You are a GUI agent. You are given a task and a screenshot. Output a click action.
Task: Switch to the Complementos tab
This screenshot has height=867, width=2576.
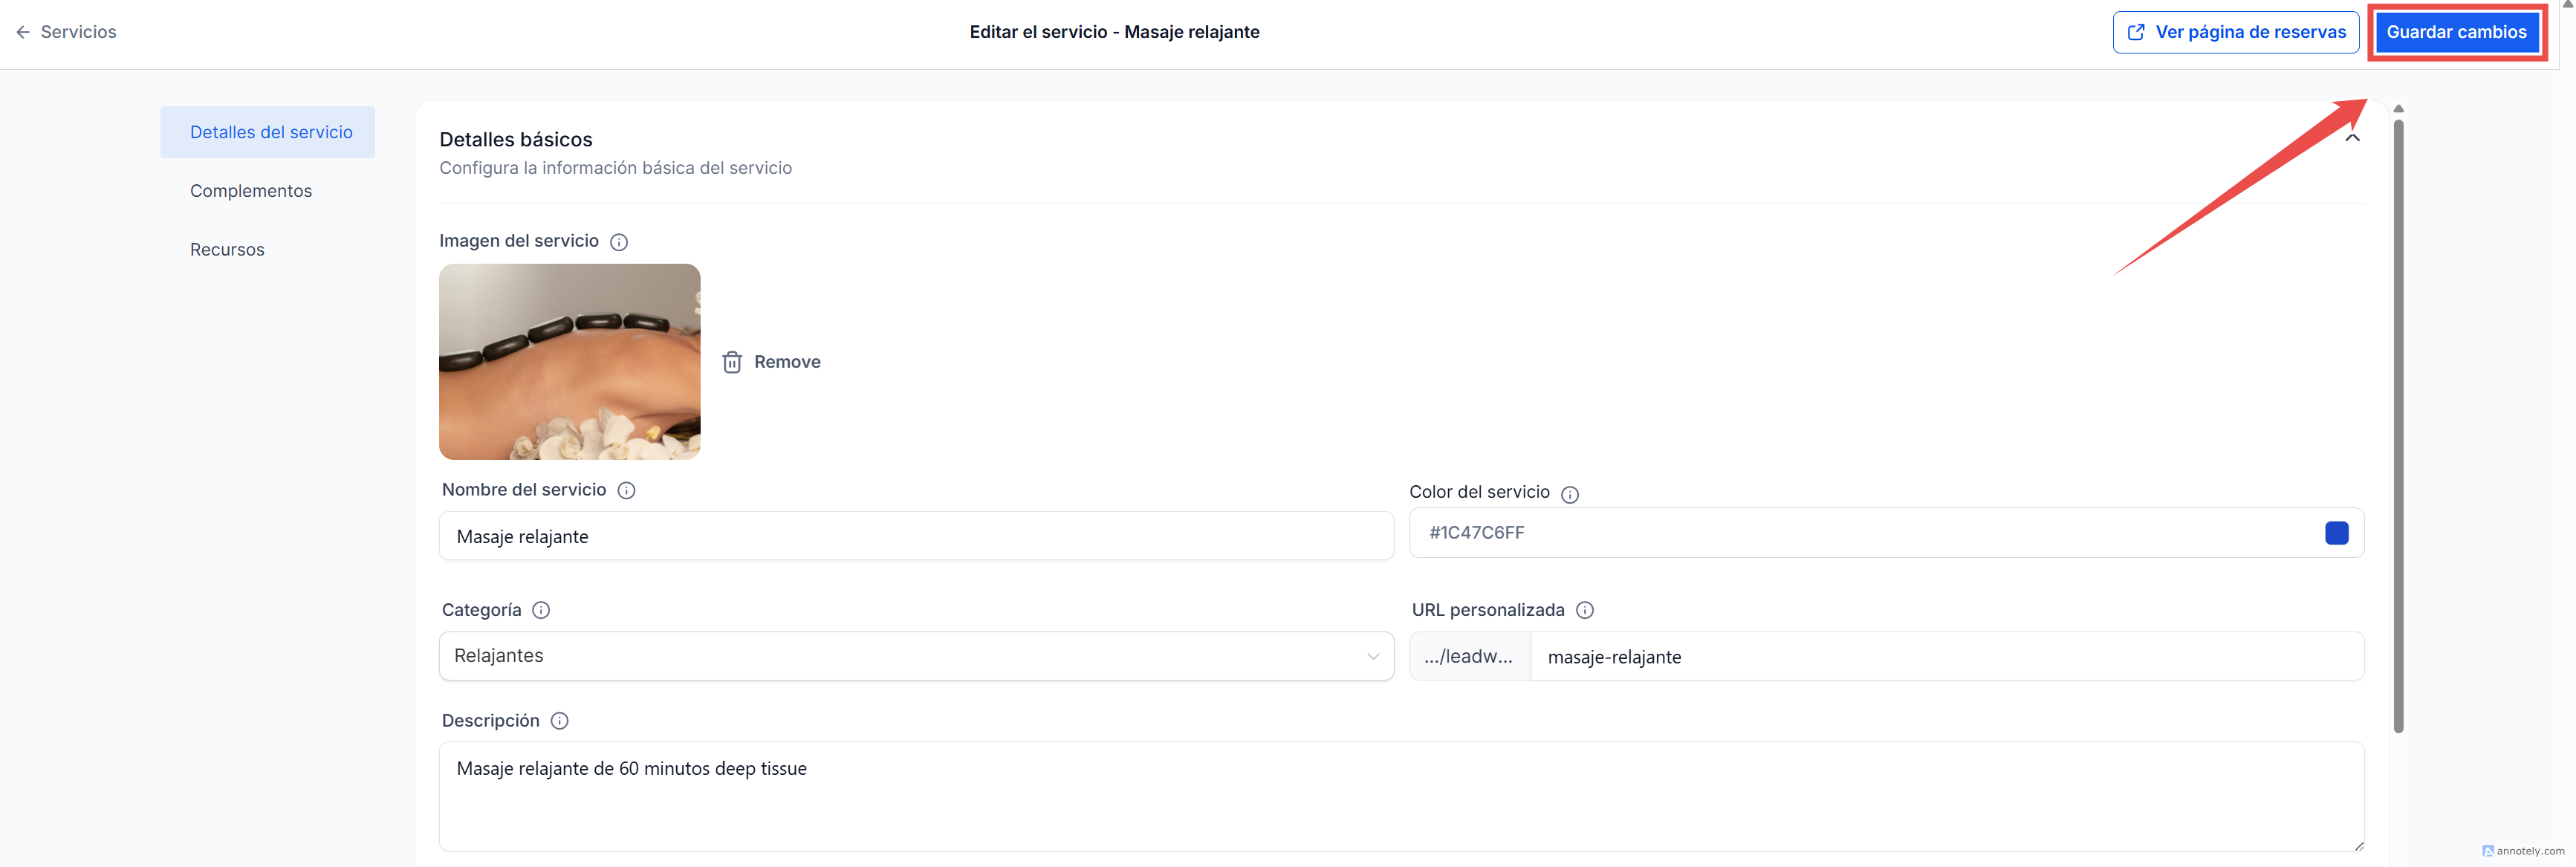coord(251,191)
